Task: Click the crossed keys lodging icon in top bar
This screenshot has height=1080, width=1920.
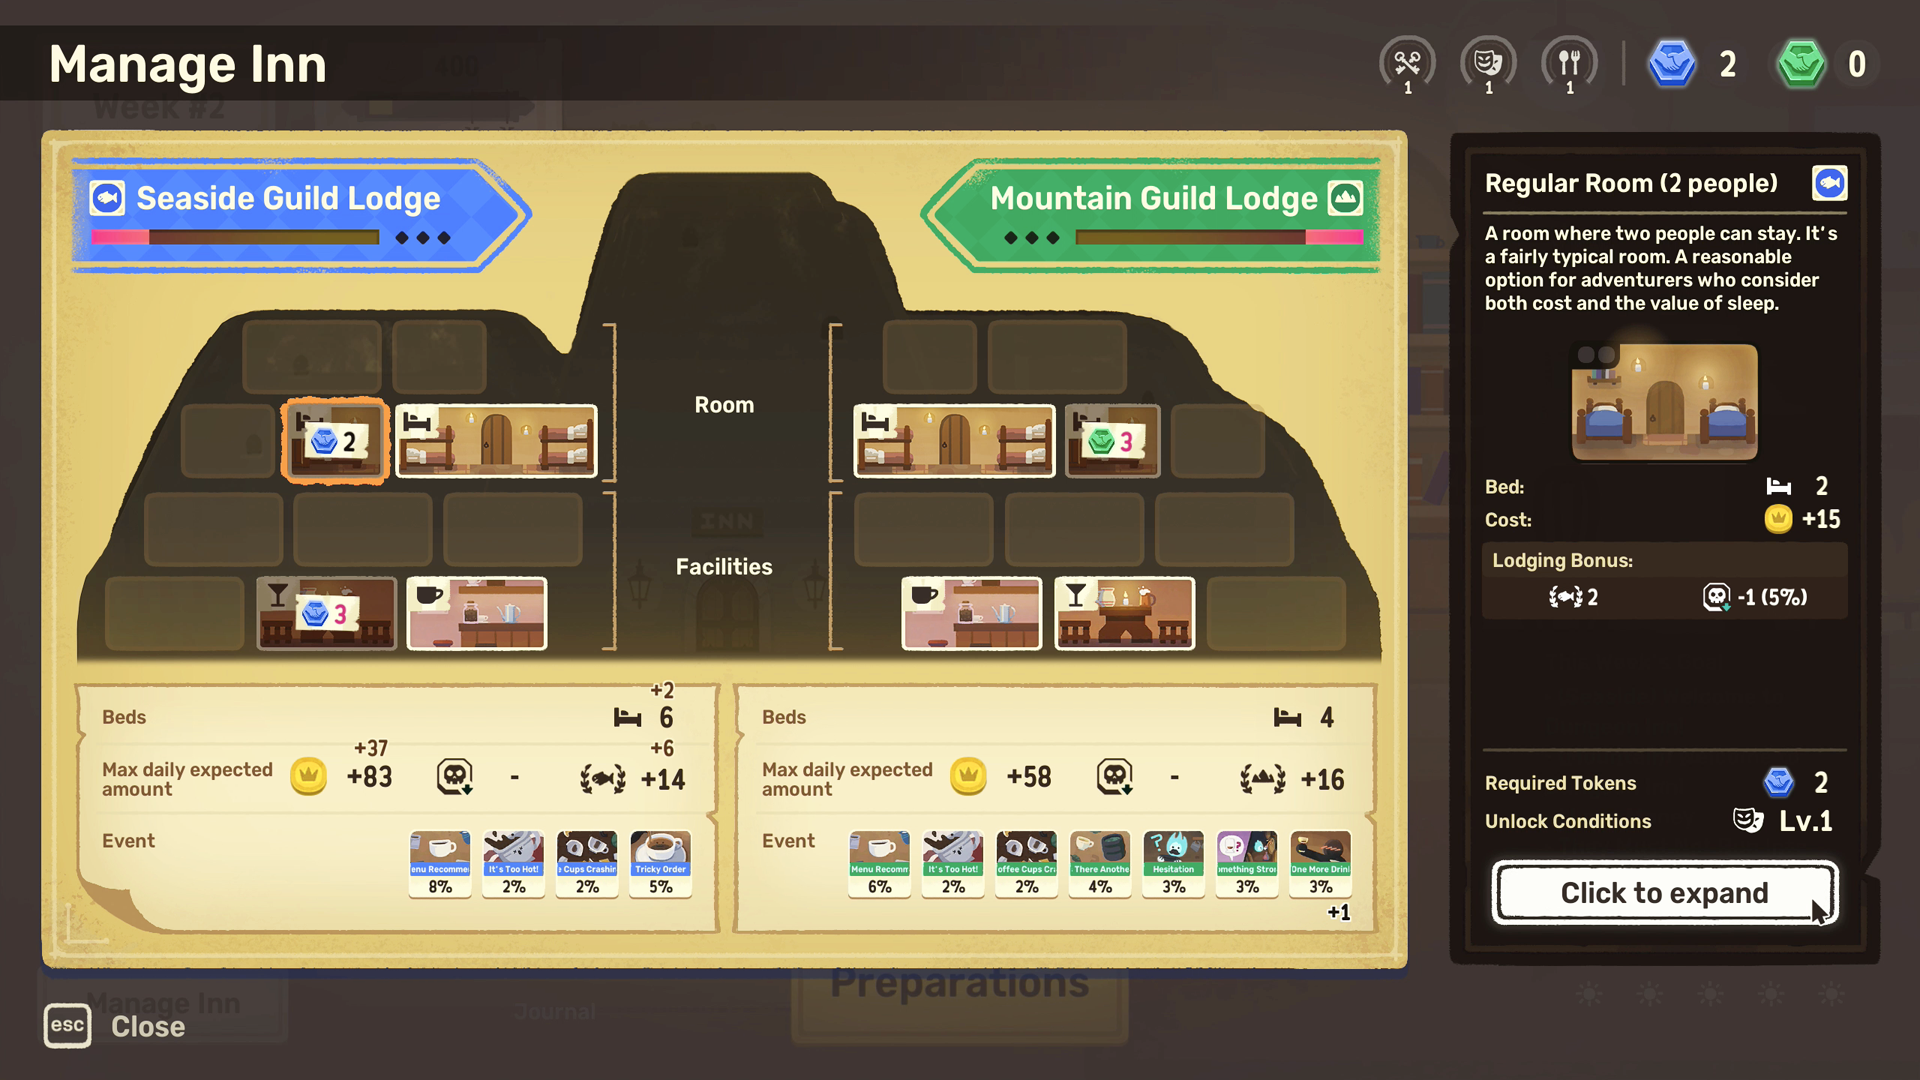Action: 1408,63
